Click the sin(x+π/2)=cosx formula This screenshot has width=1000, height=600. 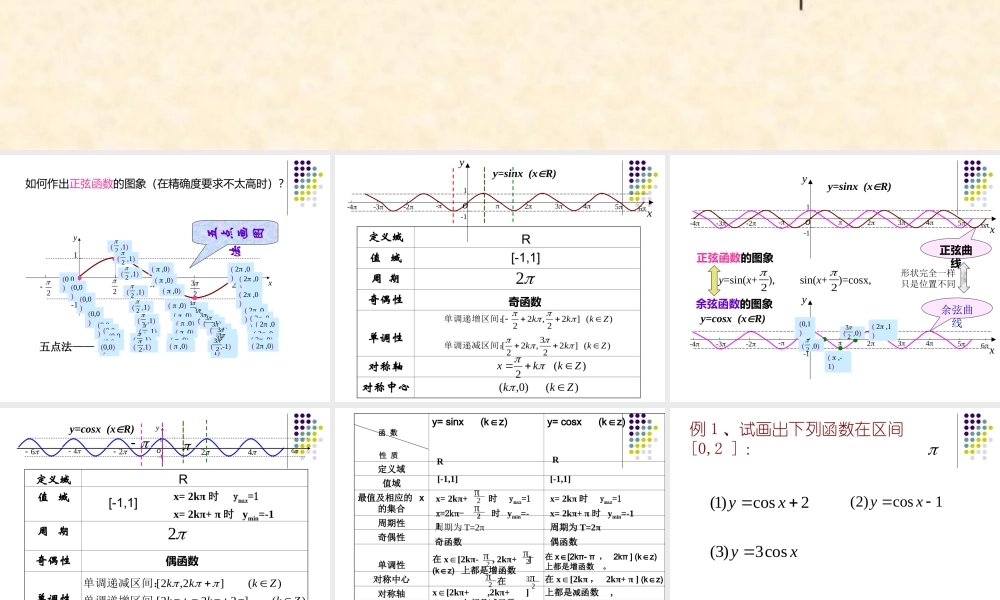tap(835, 279)
